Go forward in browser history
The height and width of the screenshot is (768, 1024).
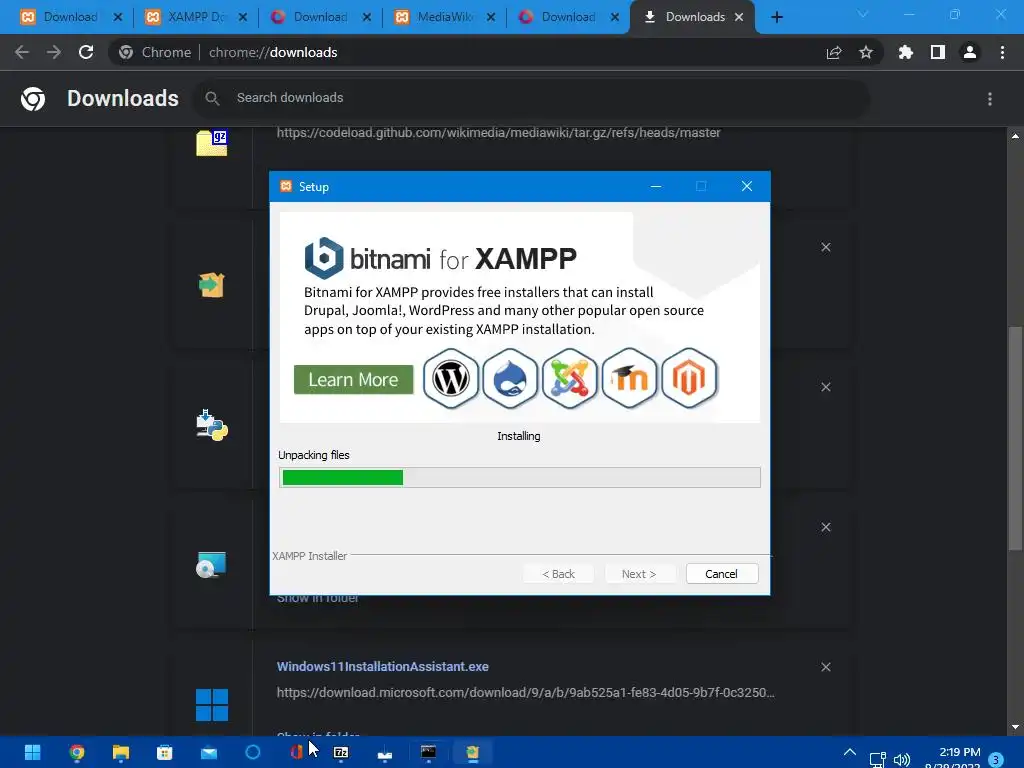point(54,52)
